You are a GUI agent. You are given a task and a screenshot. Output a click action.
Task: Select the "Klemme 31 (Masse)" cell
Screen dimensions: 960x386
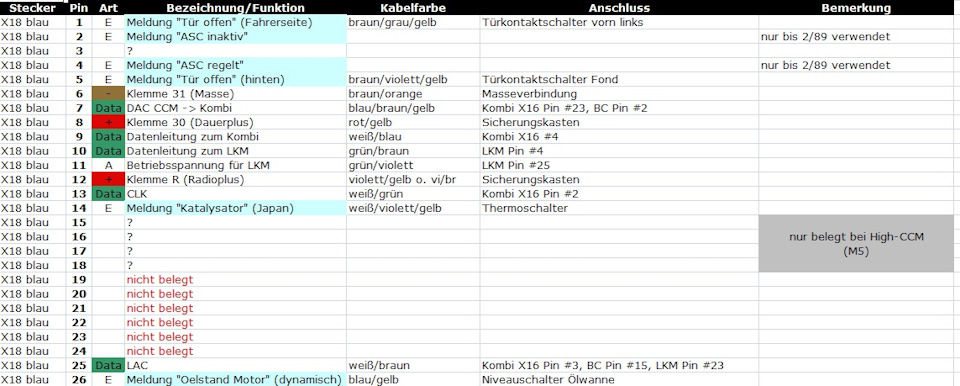click(236, 94)
